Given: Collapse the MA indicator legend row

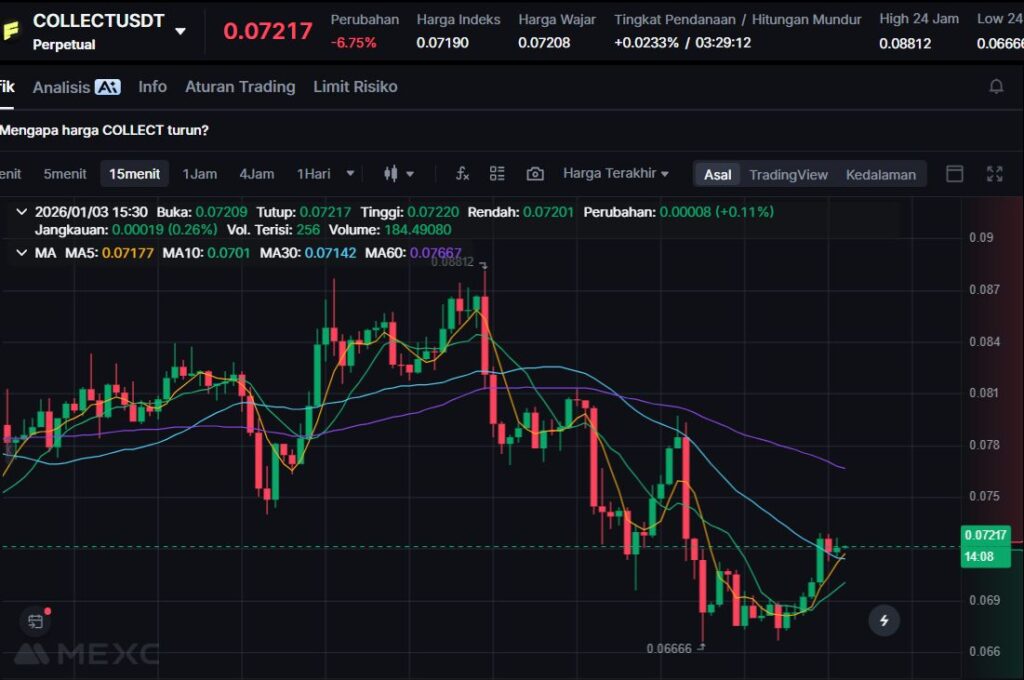Looking at the screenshot, I should 21,253.
